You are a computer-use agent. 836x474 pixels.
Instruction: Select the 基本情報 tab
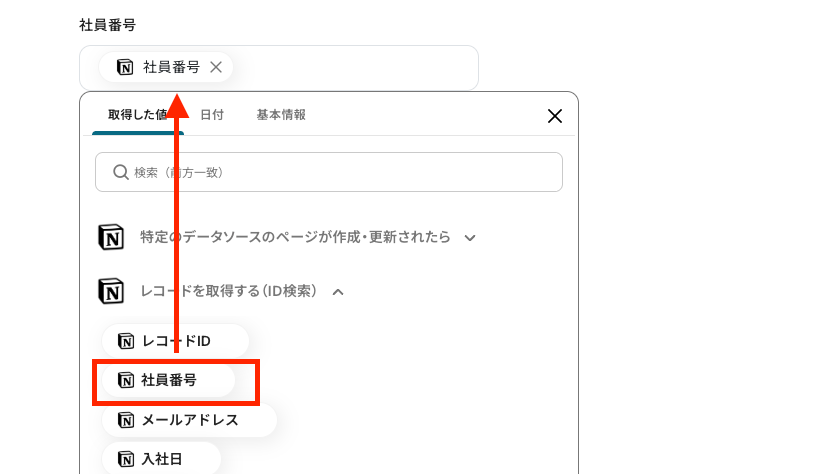(281, 115)
